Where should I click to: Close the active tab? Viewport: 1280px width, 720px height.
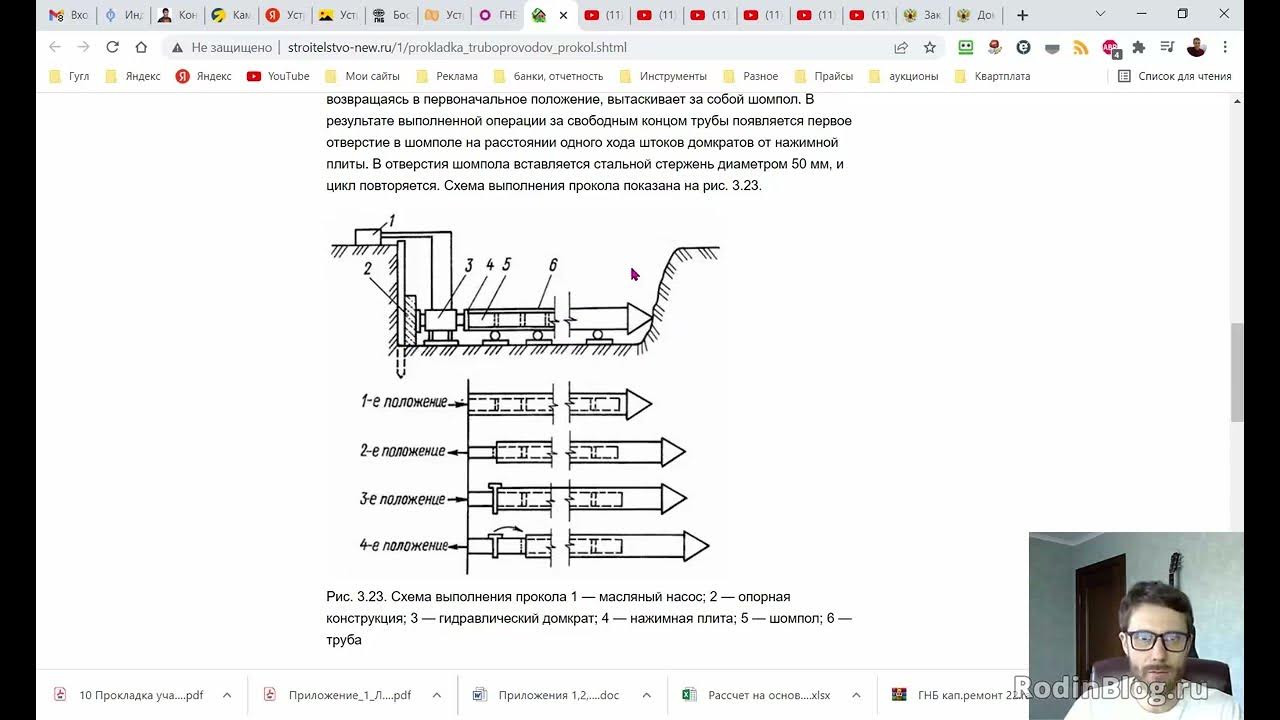563,15
